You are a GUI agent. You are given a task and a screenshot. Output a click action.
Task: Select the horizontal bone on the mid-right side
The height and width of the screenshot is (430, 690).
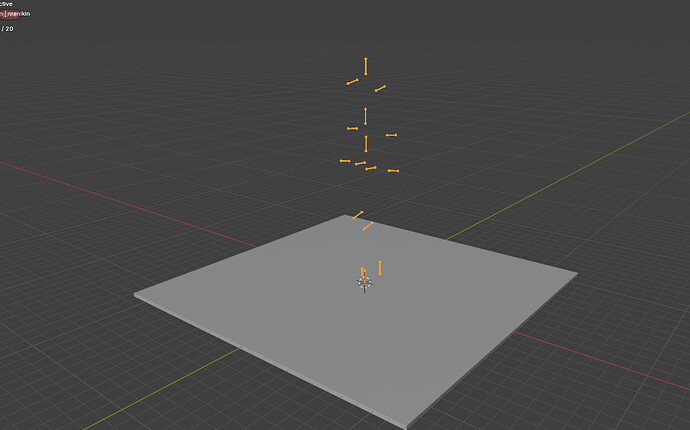[391, 135]
